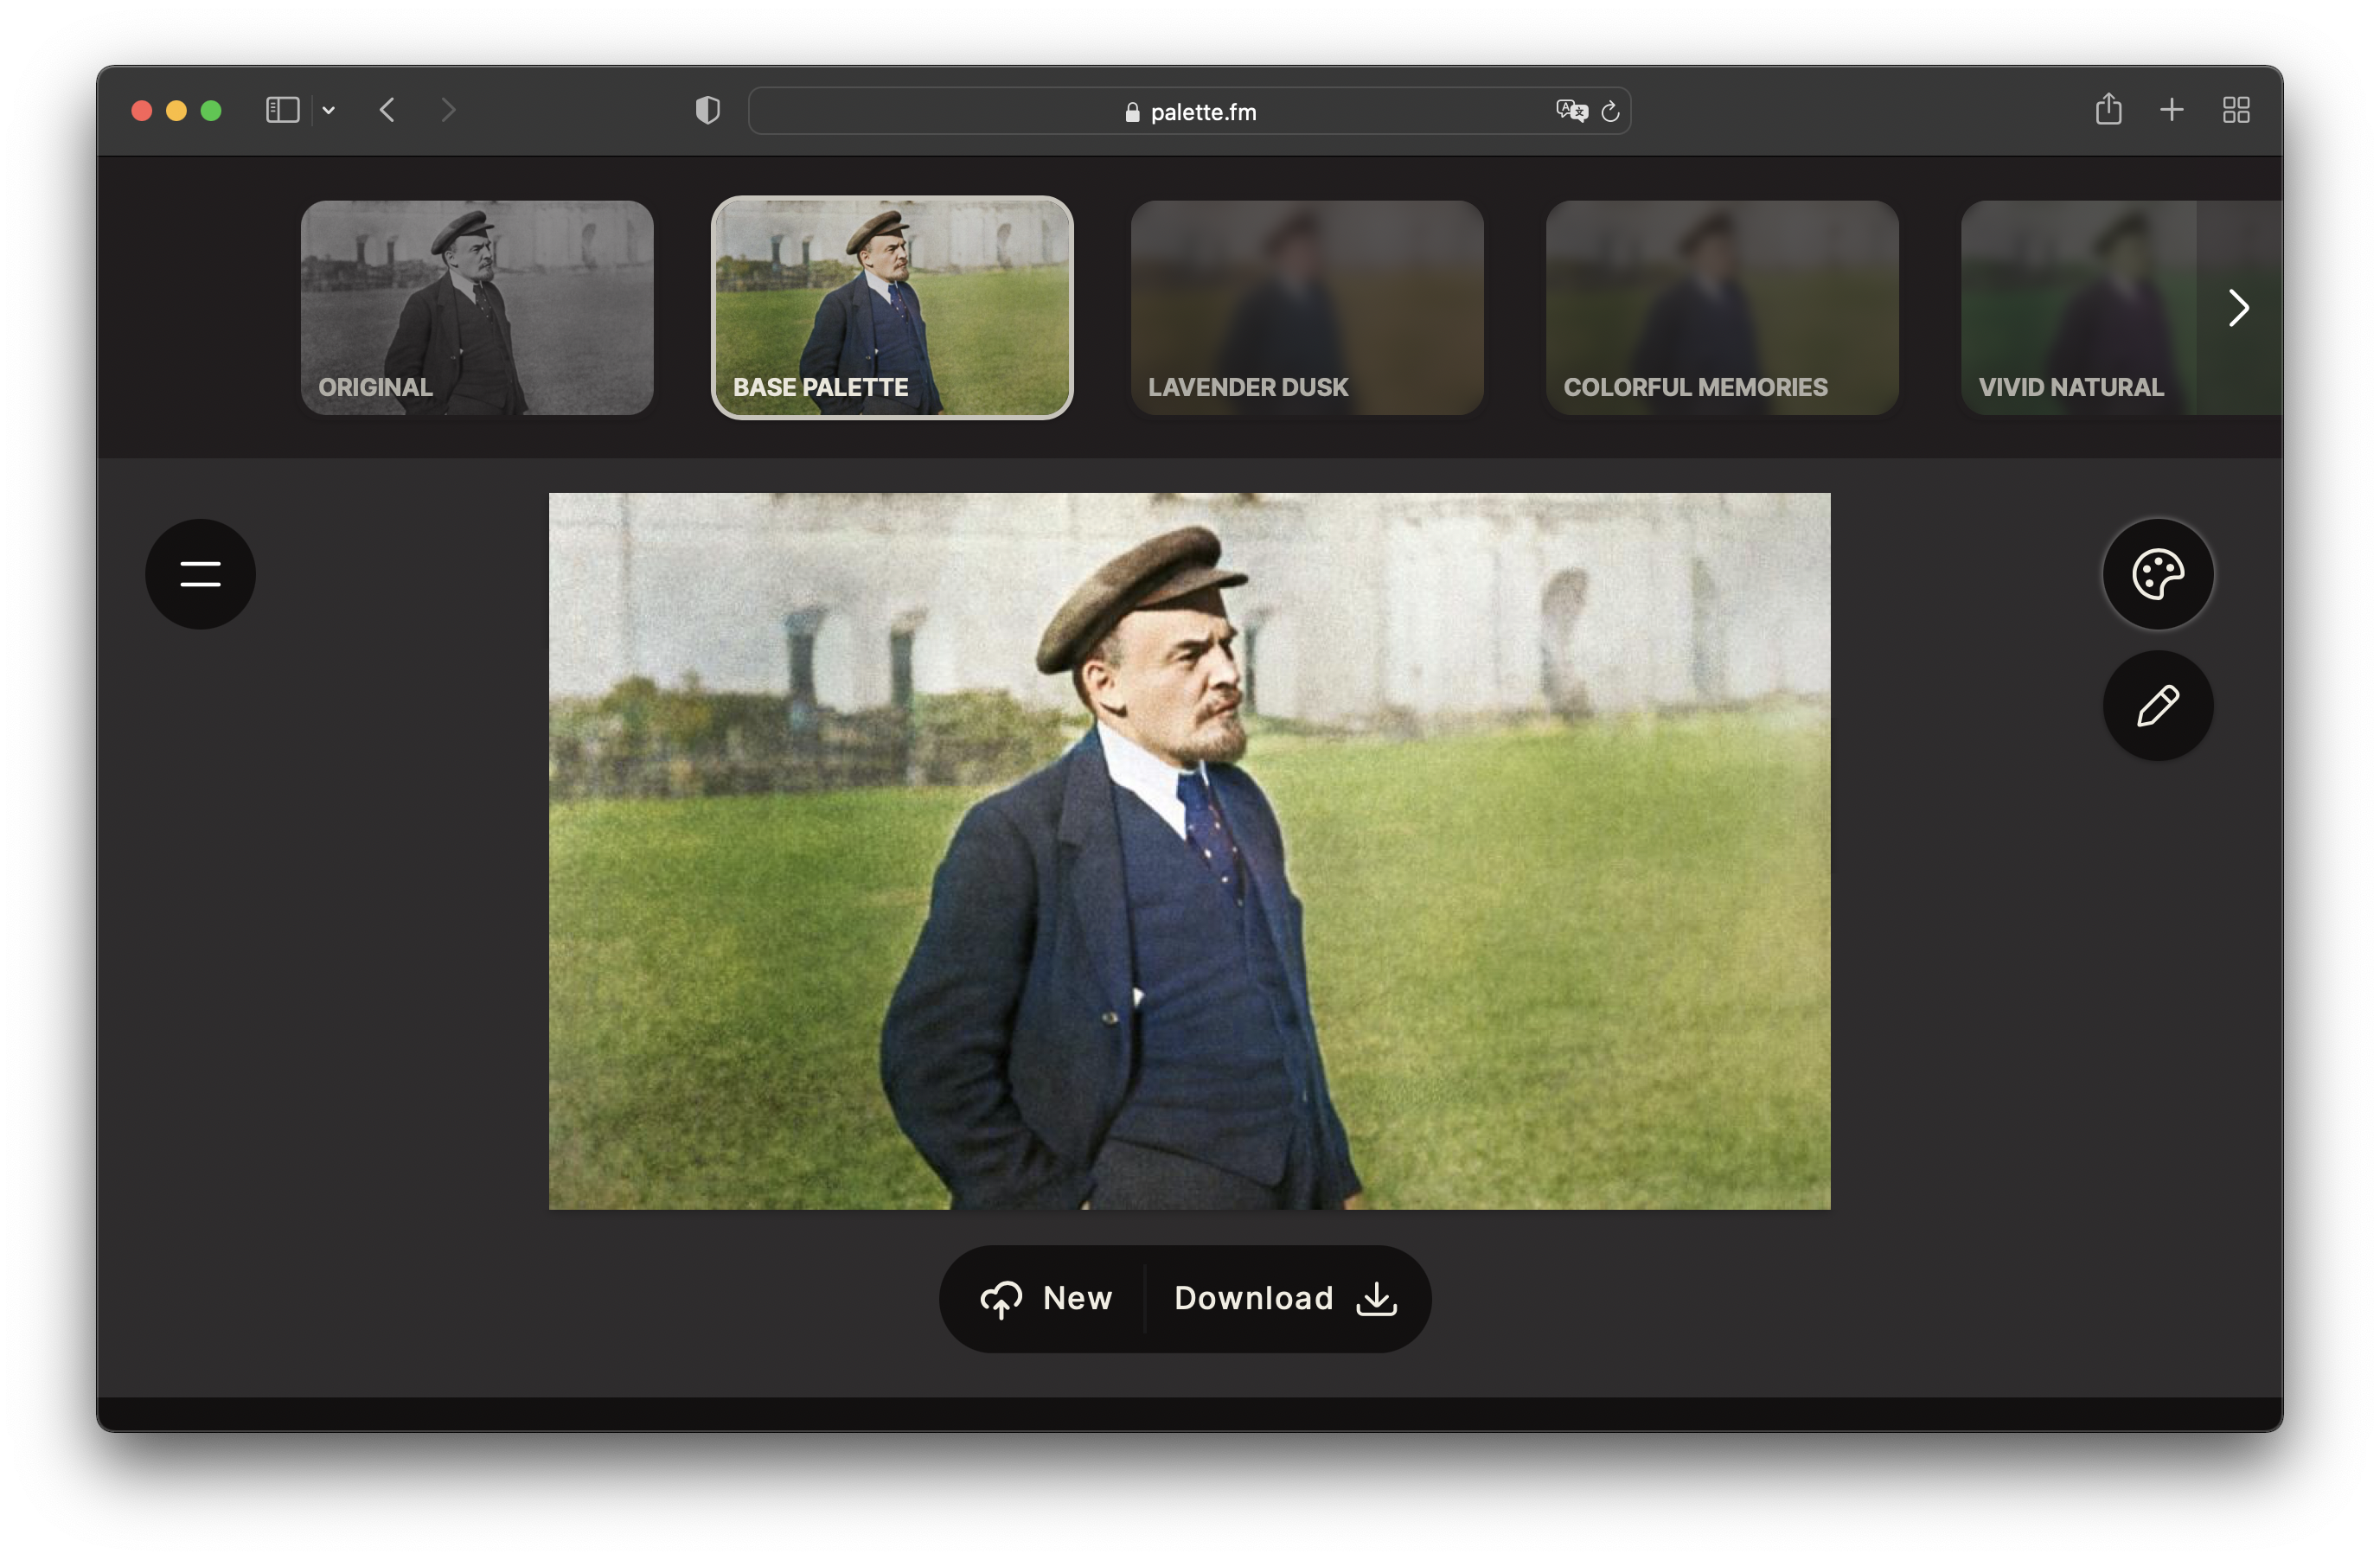2380x1560 pixels.
Task: Expand the sidebar dropdown arrow
Action: (328, 110)
